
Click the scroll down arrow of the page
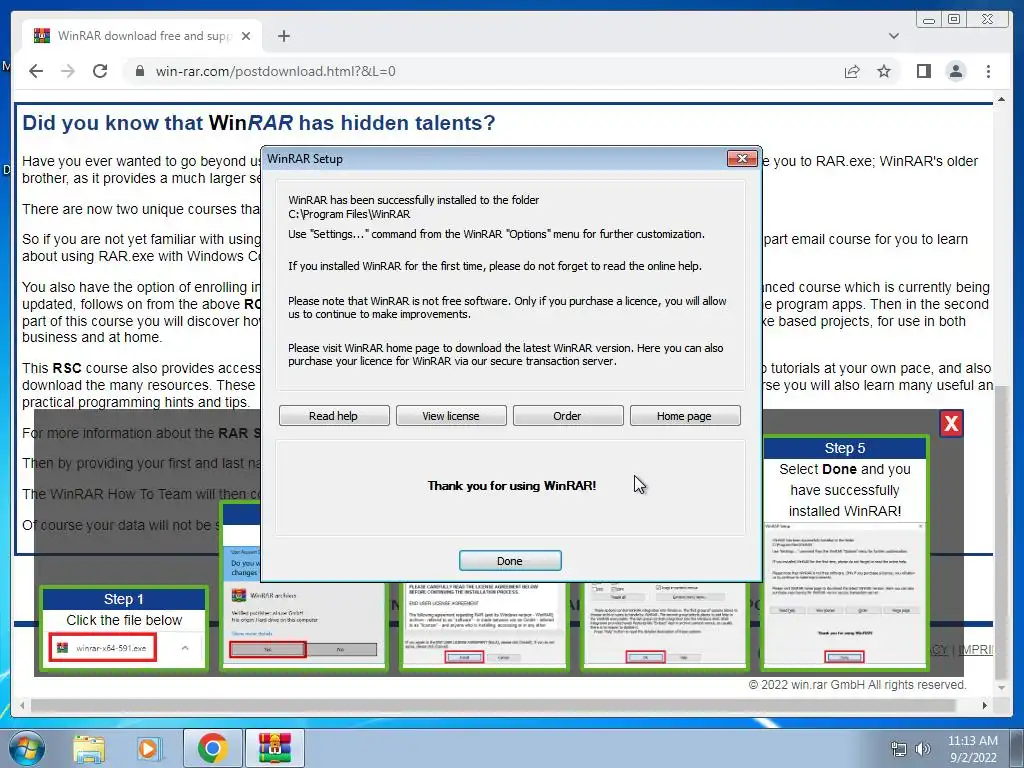1001,688
